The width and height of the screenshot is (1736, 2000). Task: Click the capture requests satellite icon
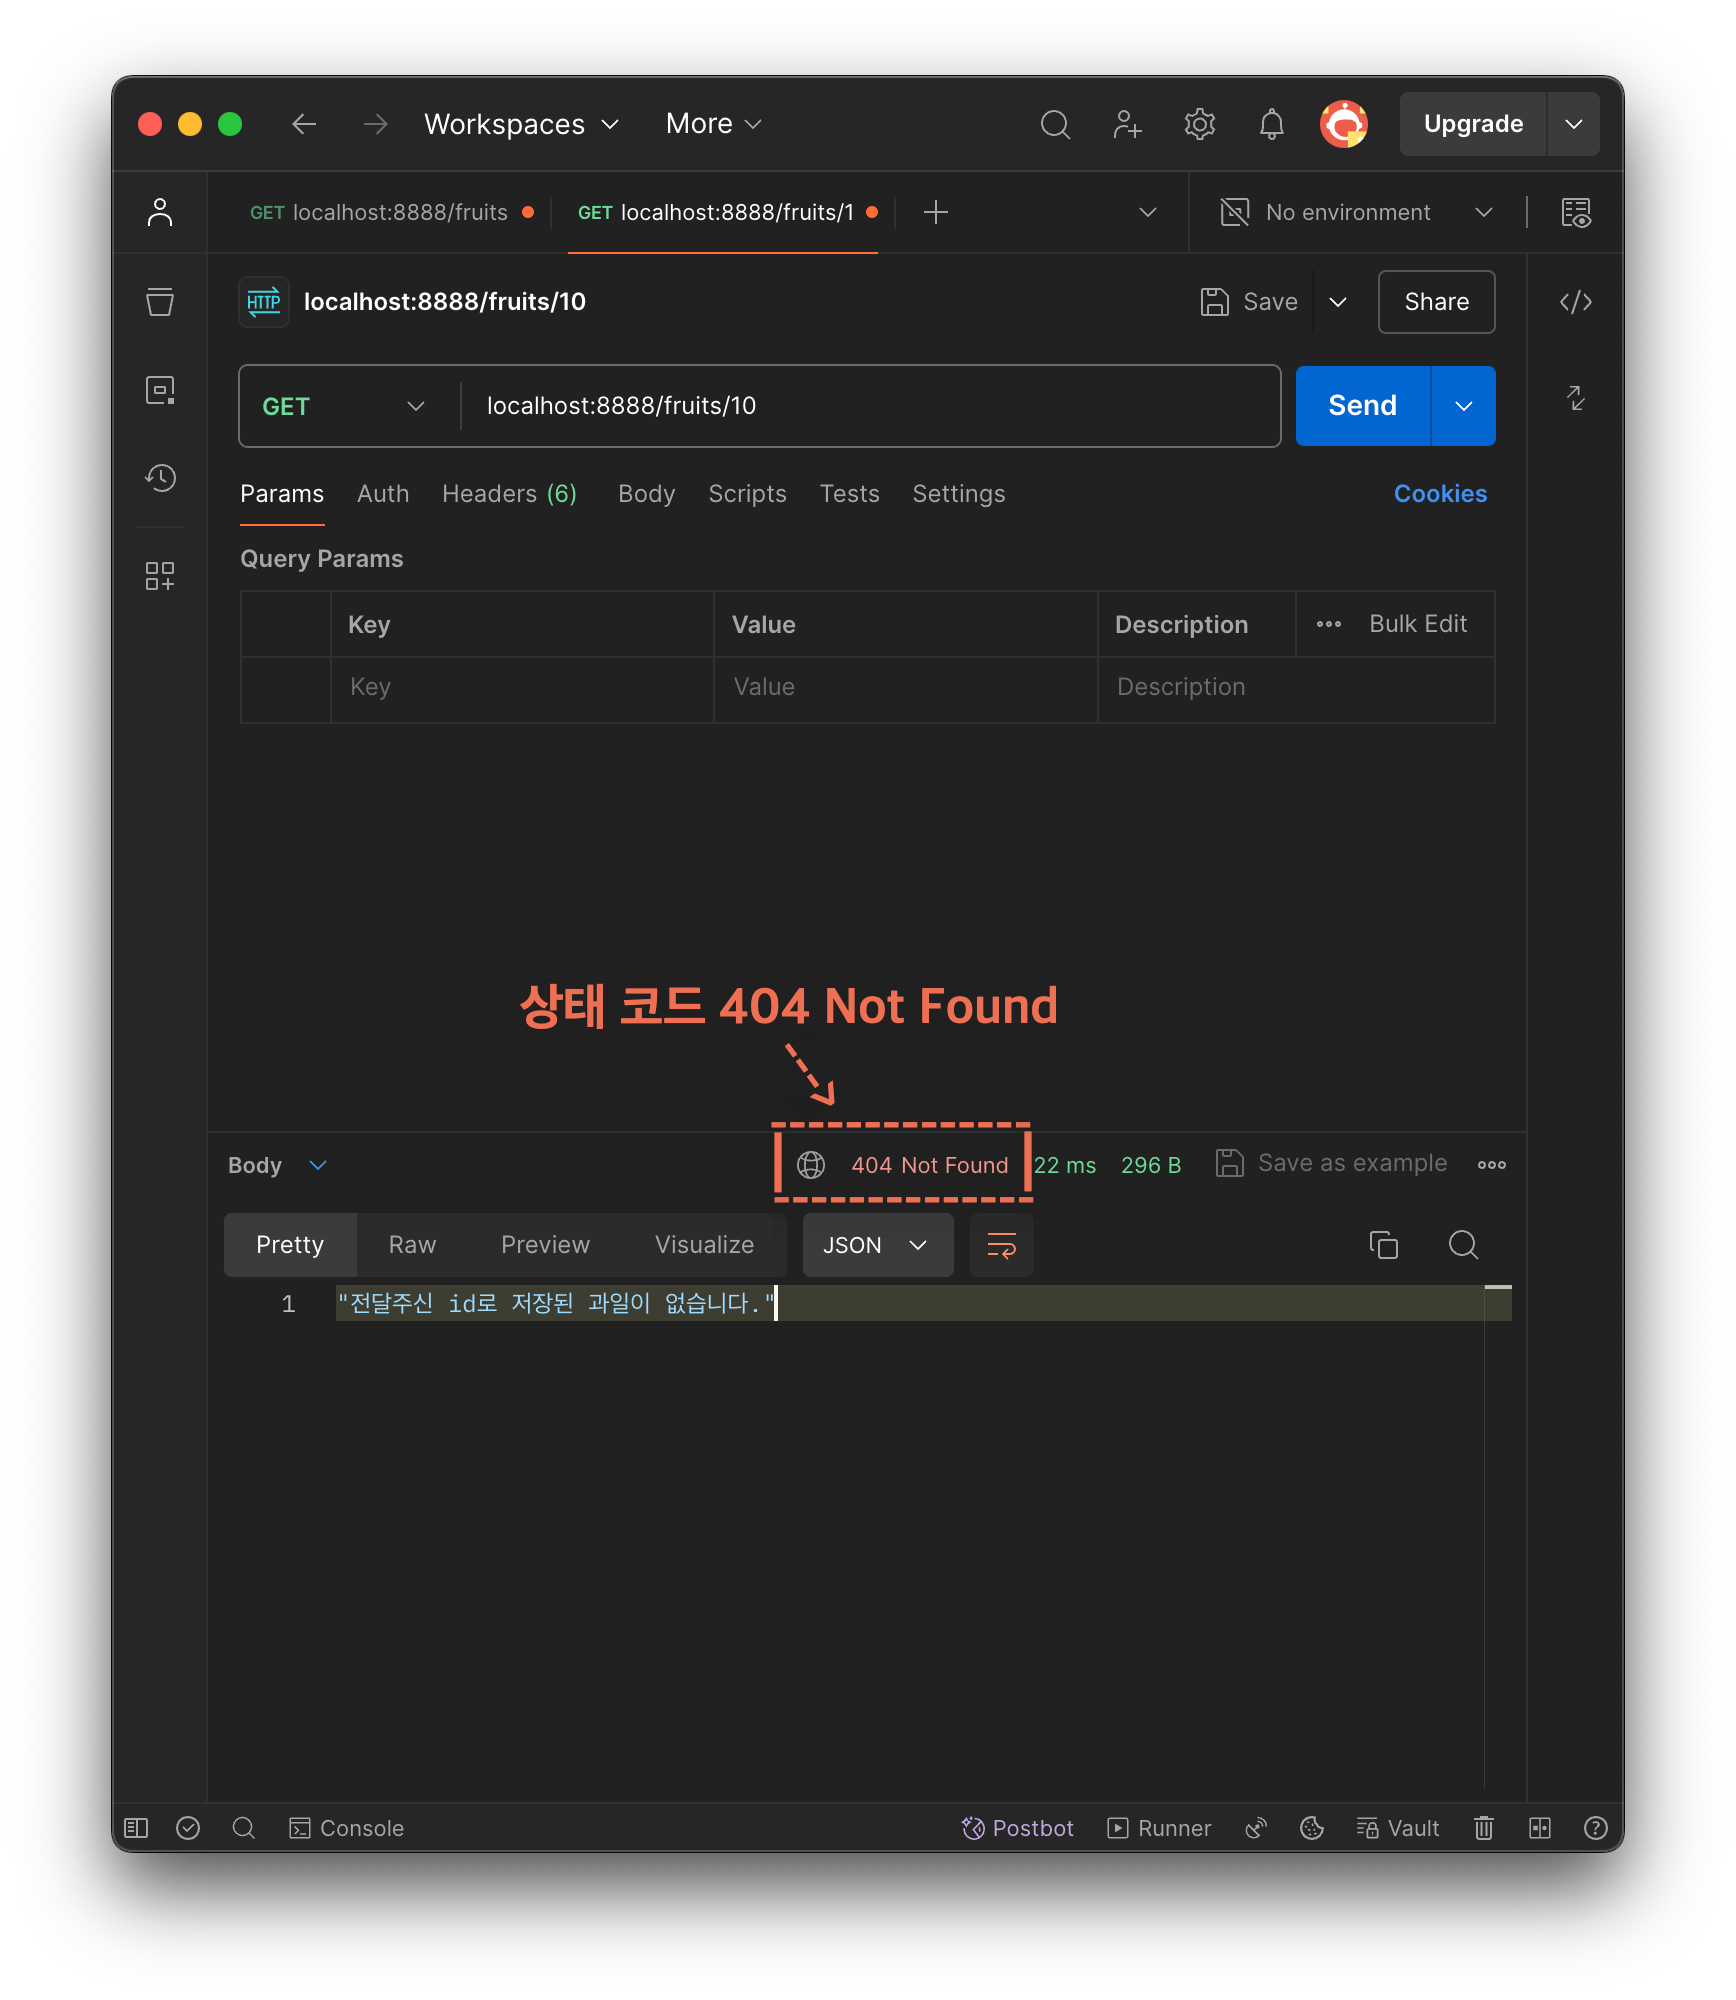click(x=1256, y=1828)
